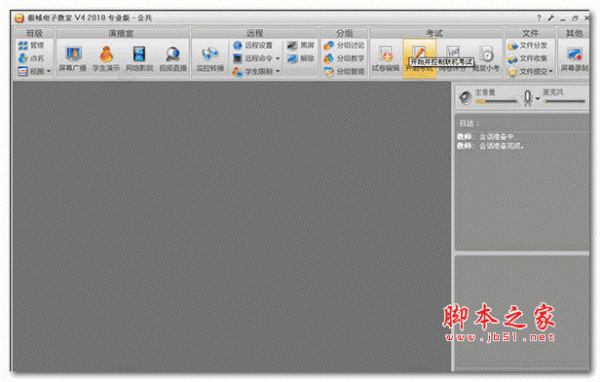Click the speaker 主音量 icon
This screenshot has width=600, height=382.
[465, 98]
